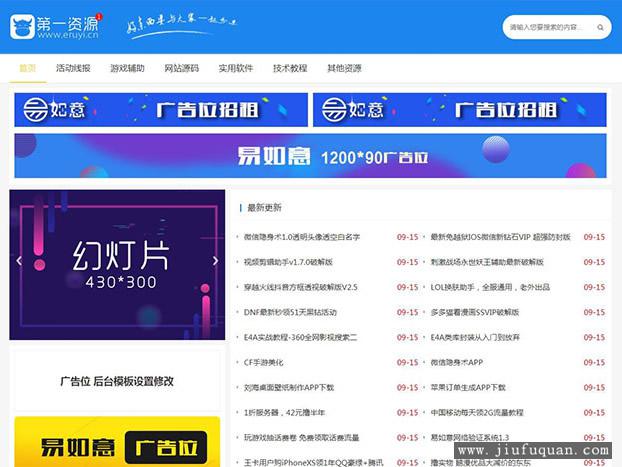This screenshot has width=622, height=467.
Task: Open 刘海桌面壁纸制作APP下载 article
Action: (x=289, y=388)
